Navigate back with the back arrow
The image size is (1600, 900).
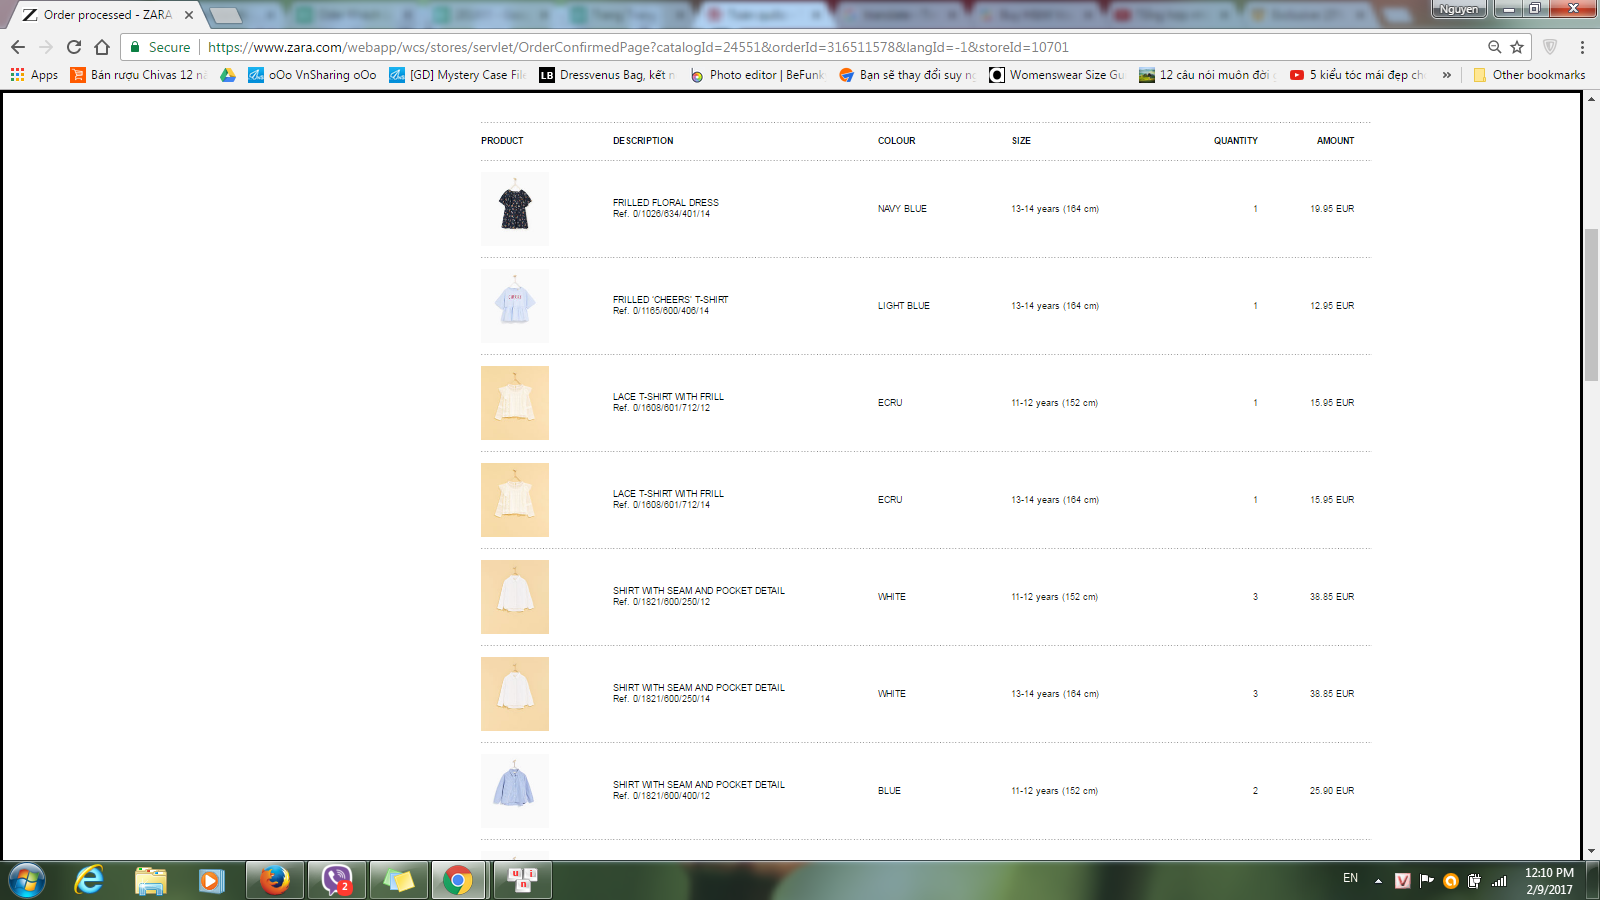18,47
